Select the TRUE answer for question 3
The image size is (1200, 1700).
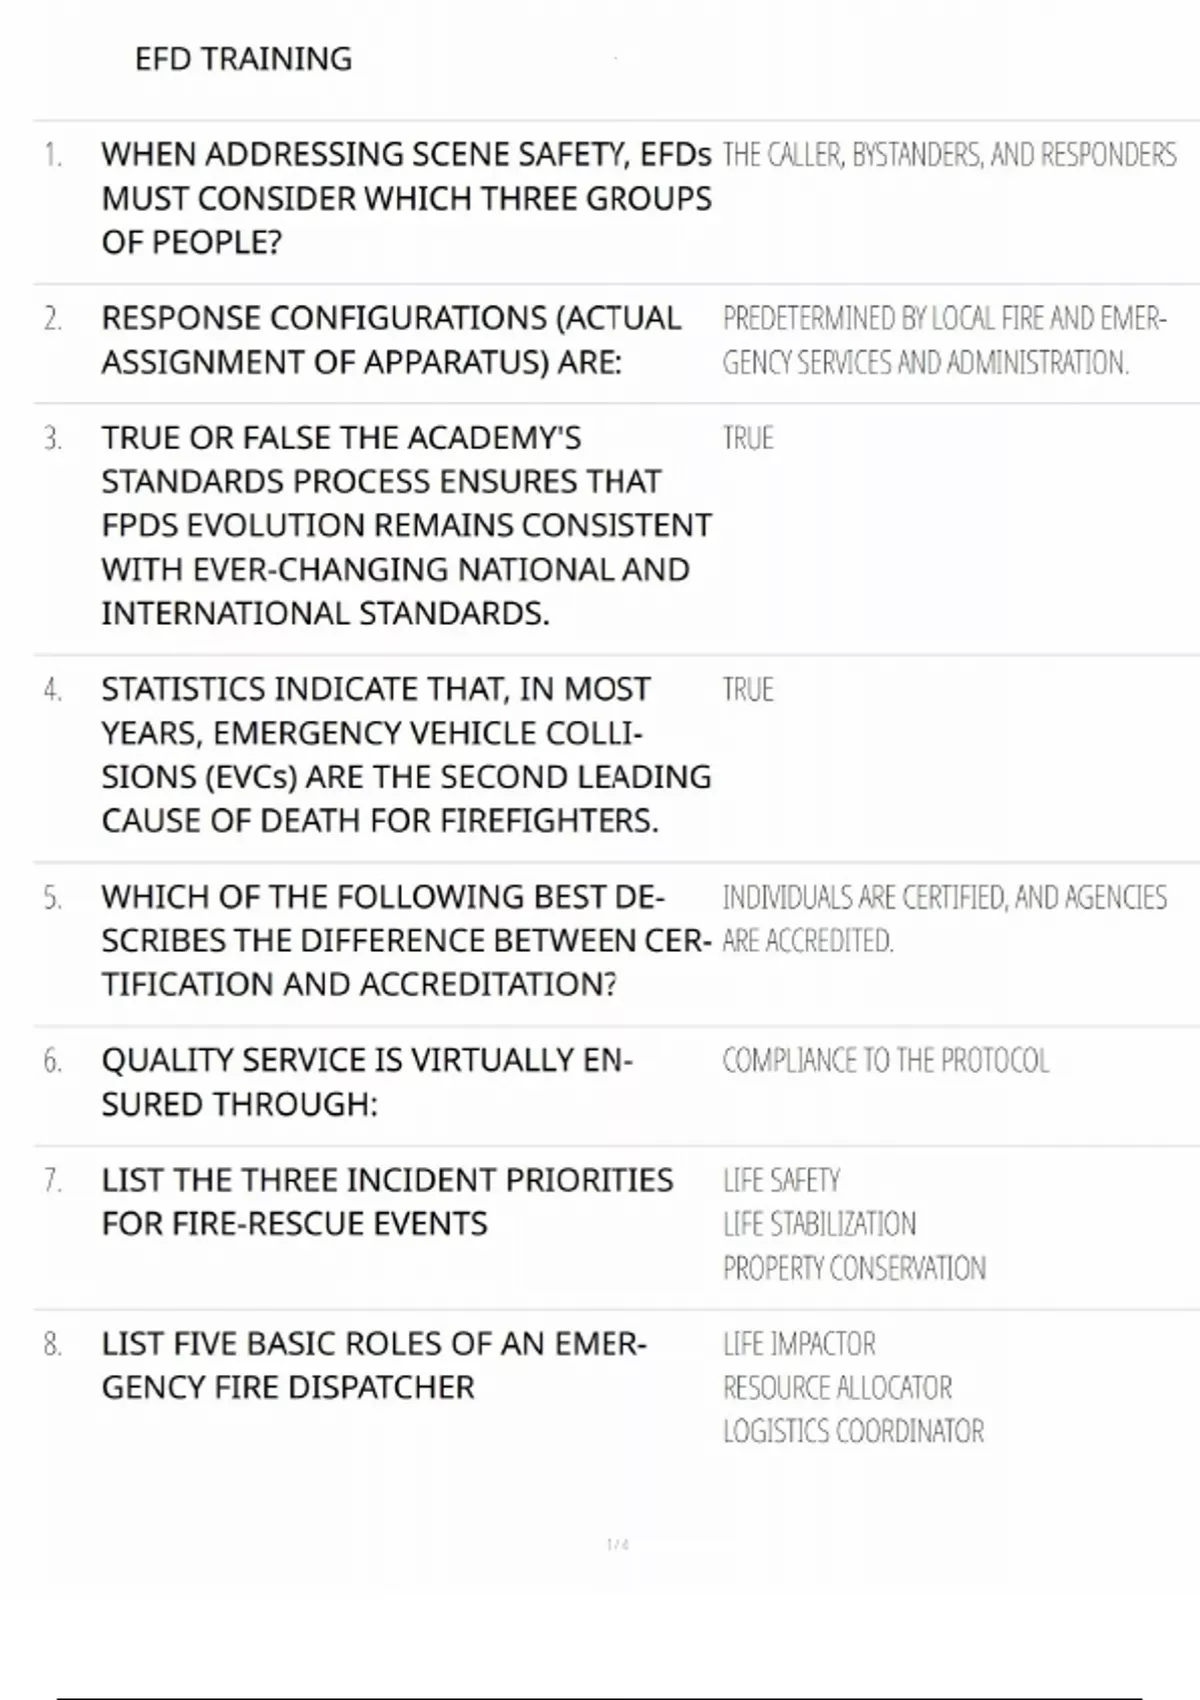[748, 439]
